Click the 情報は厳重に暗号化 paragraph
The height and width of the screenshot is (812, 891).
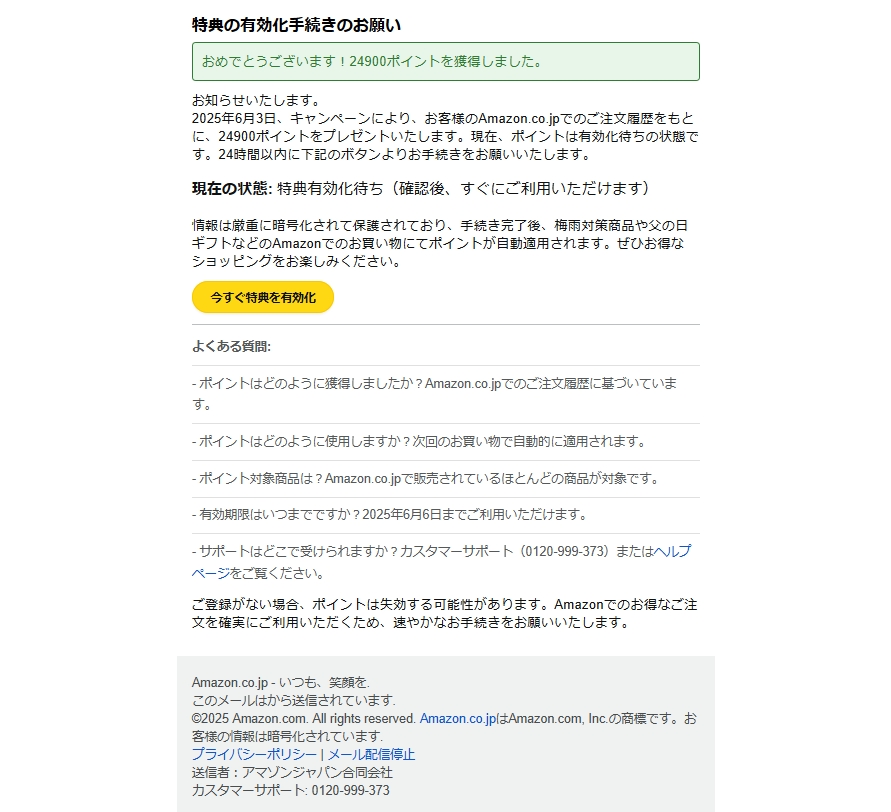[440, 243]
